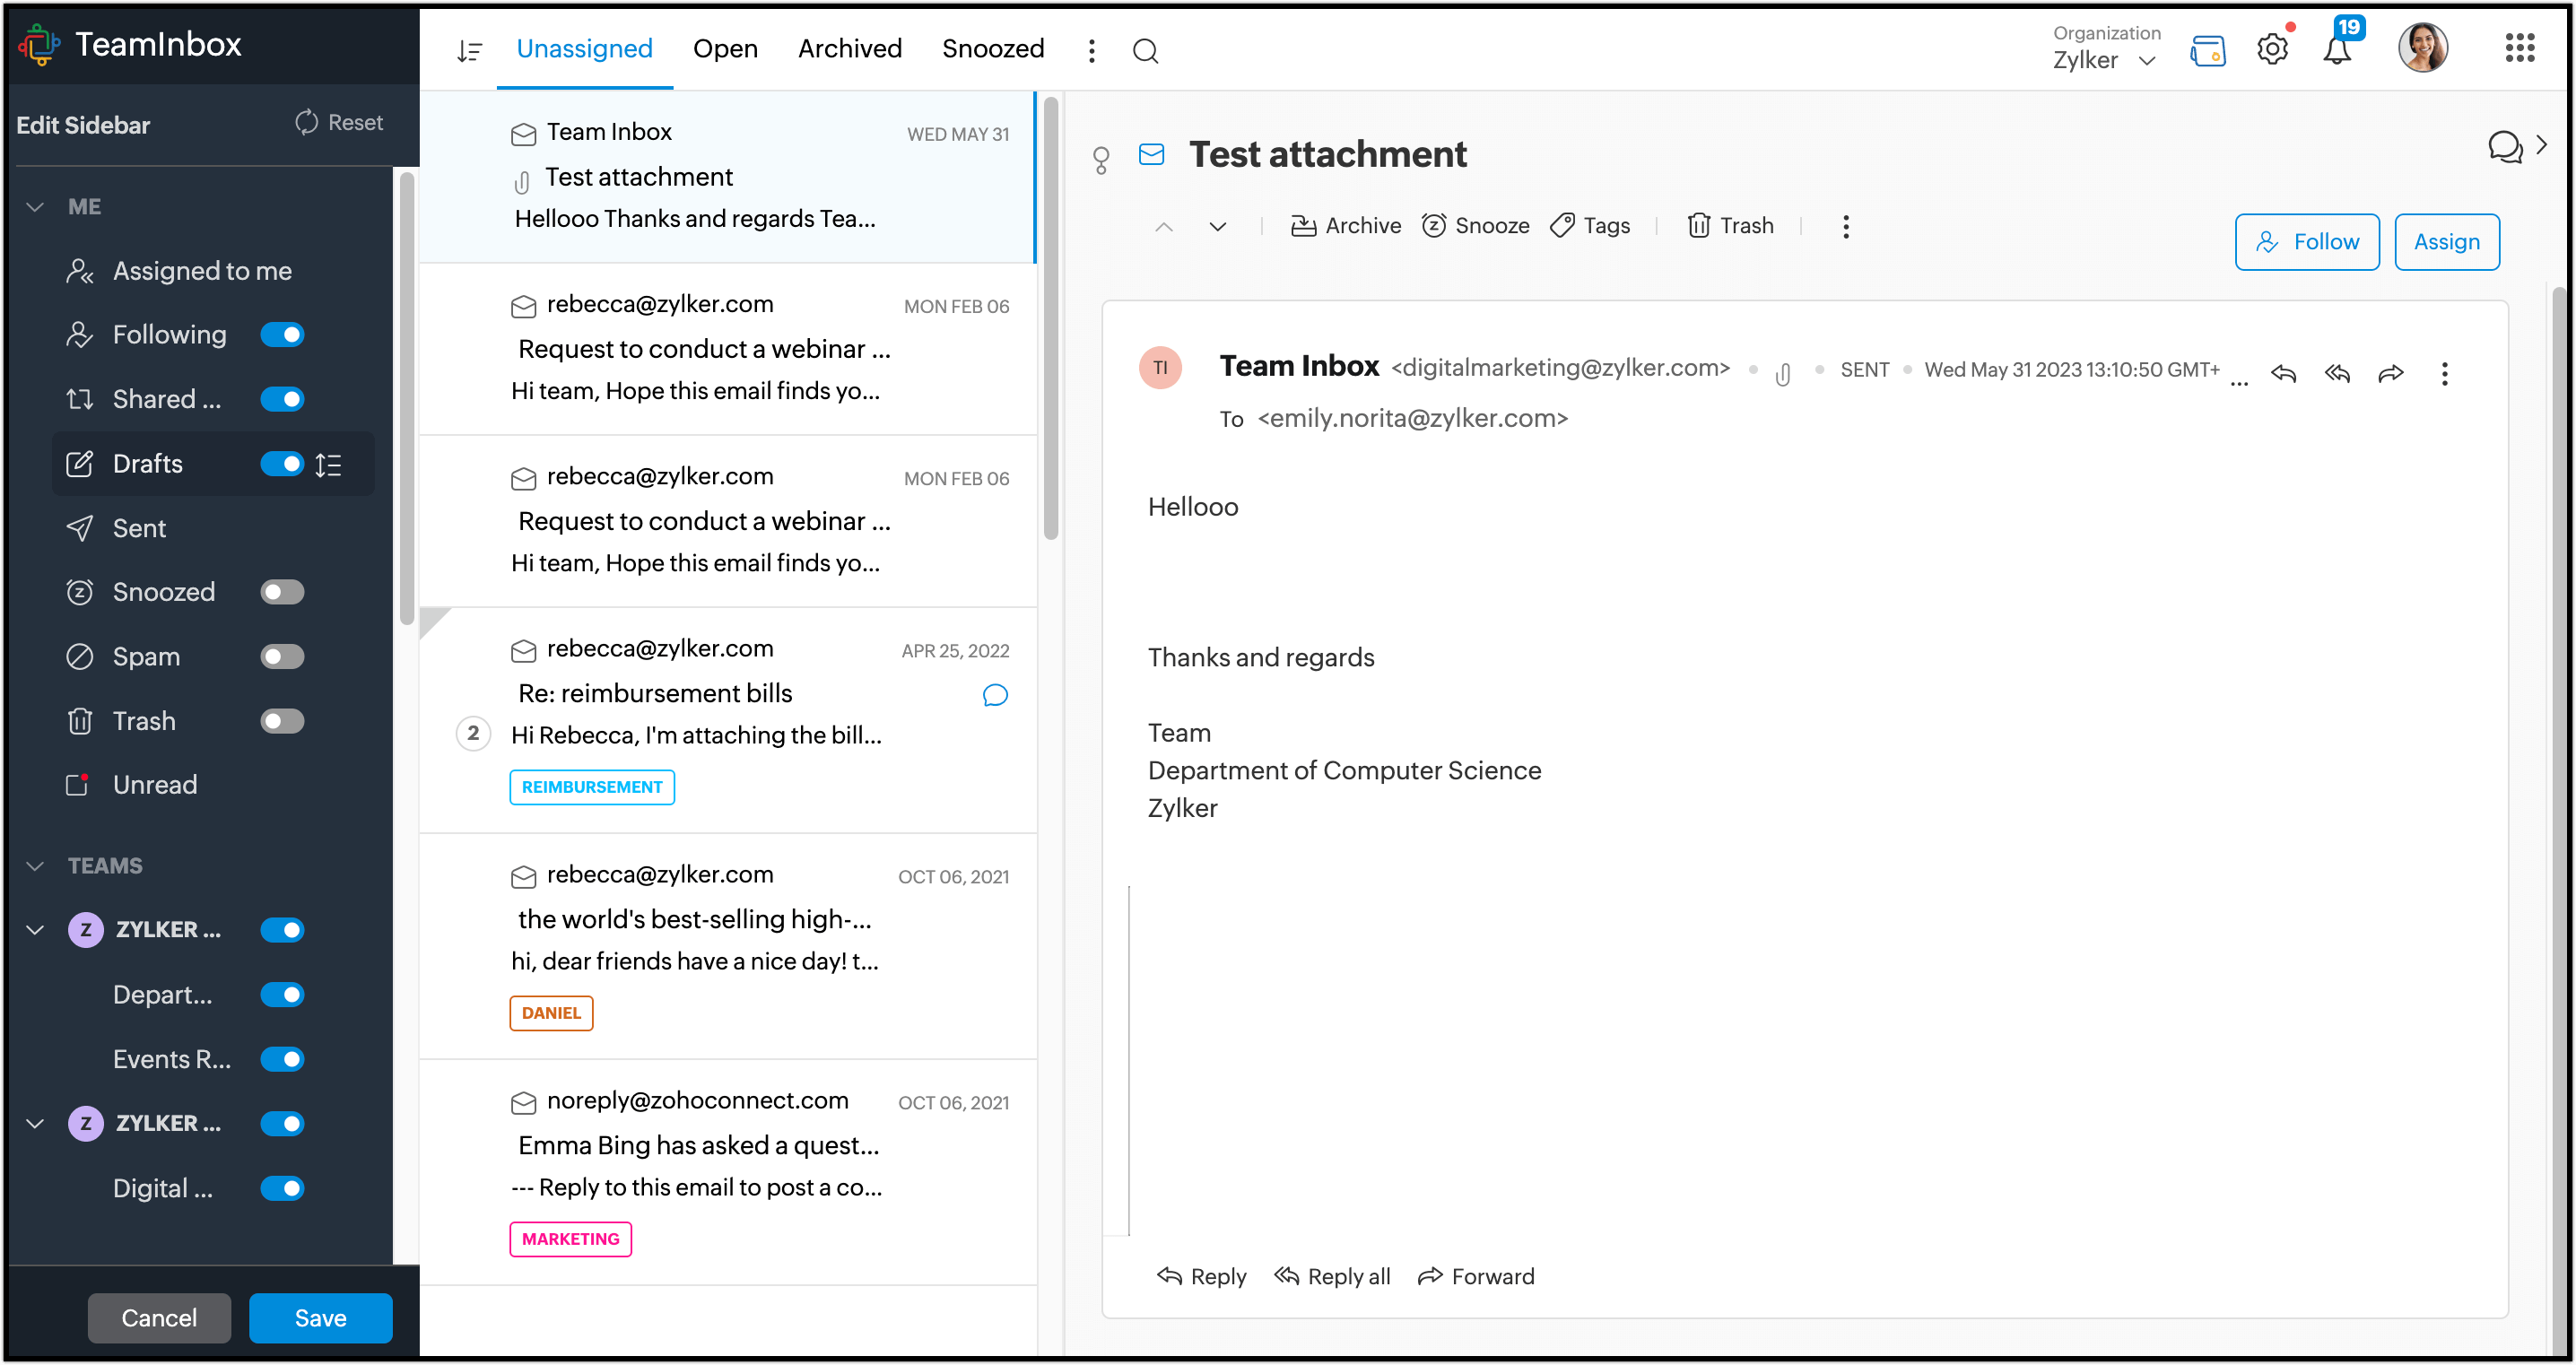Expand the ZYLKER teams section

(34, 929)
